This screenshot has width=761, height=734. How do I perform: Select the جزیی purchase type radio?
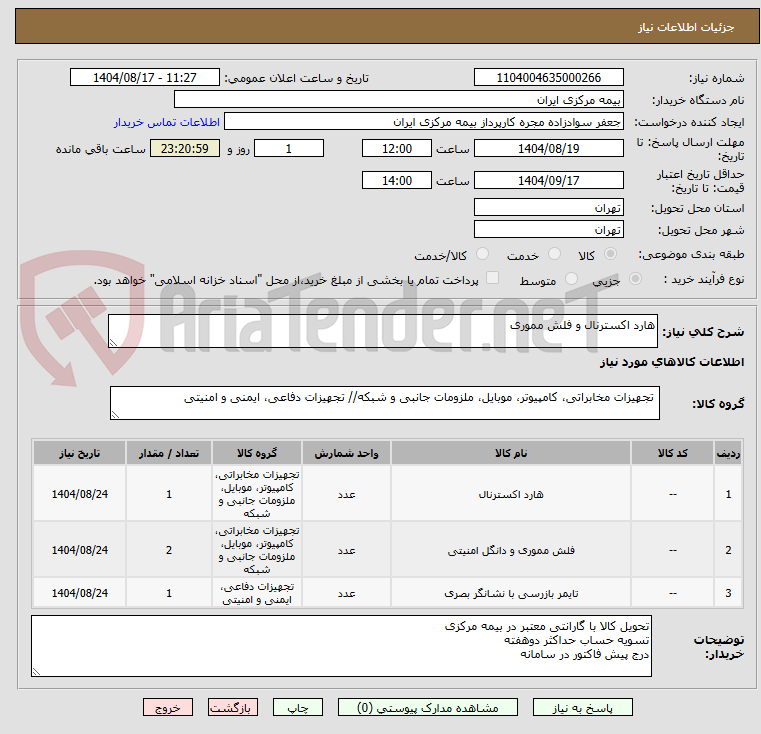tap(635, 279)
